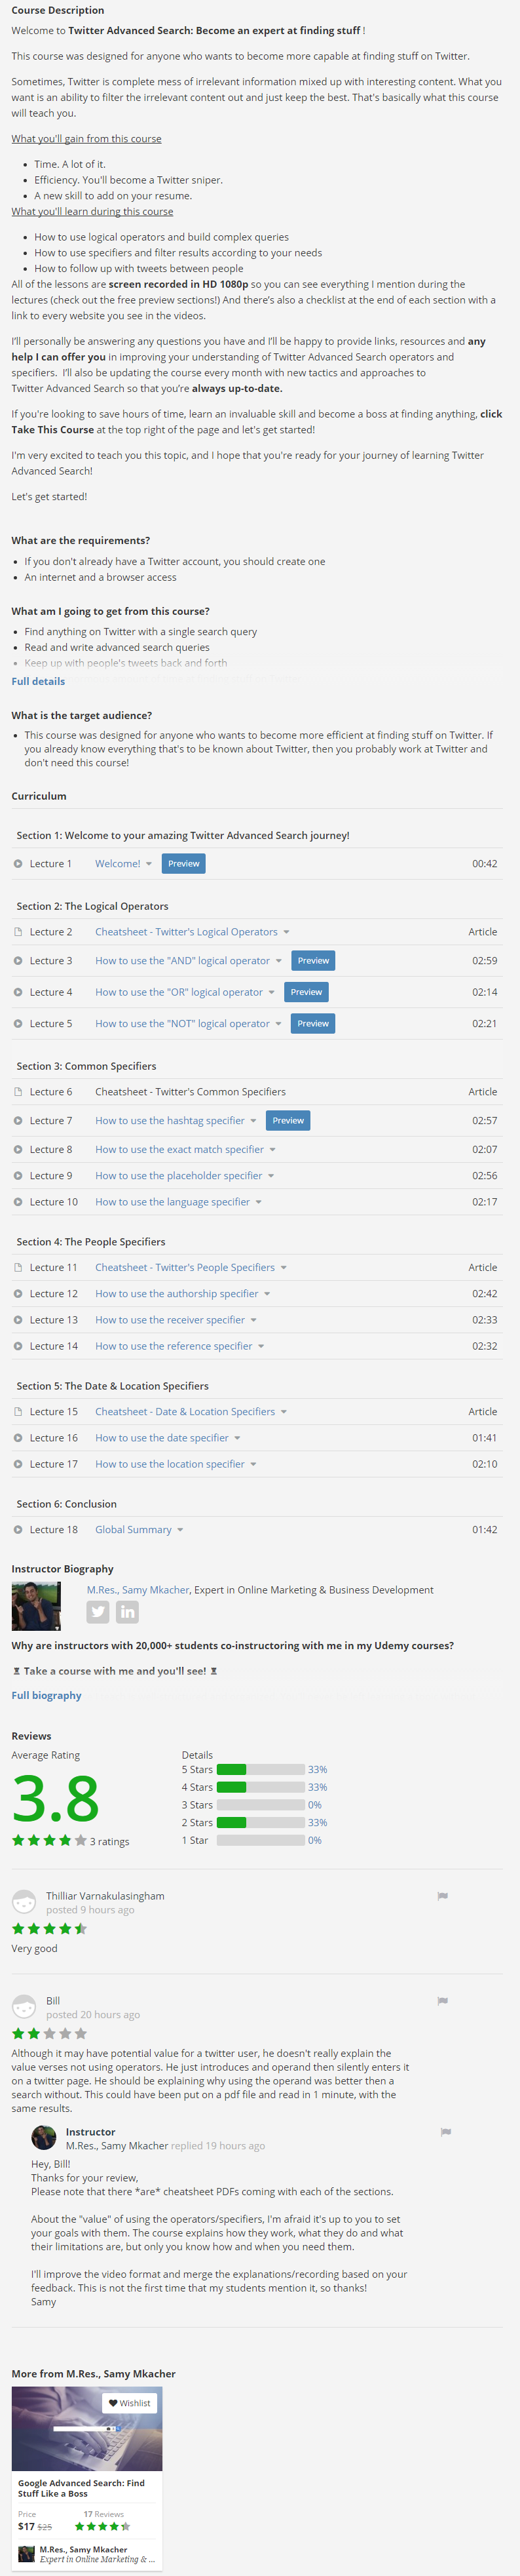This screenshot has width=520, height=2576.
Task: Open How to use the receiver specifier
Action: click(170, 1319)
